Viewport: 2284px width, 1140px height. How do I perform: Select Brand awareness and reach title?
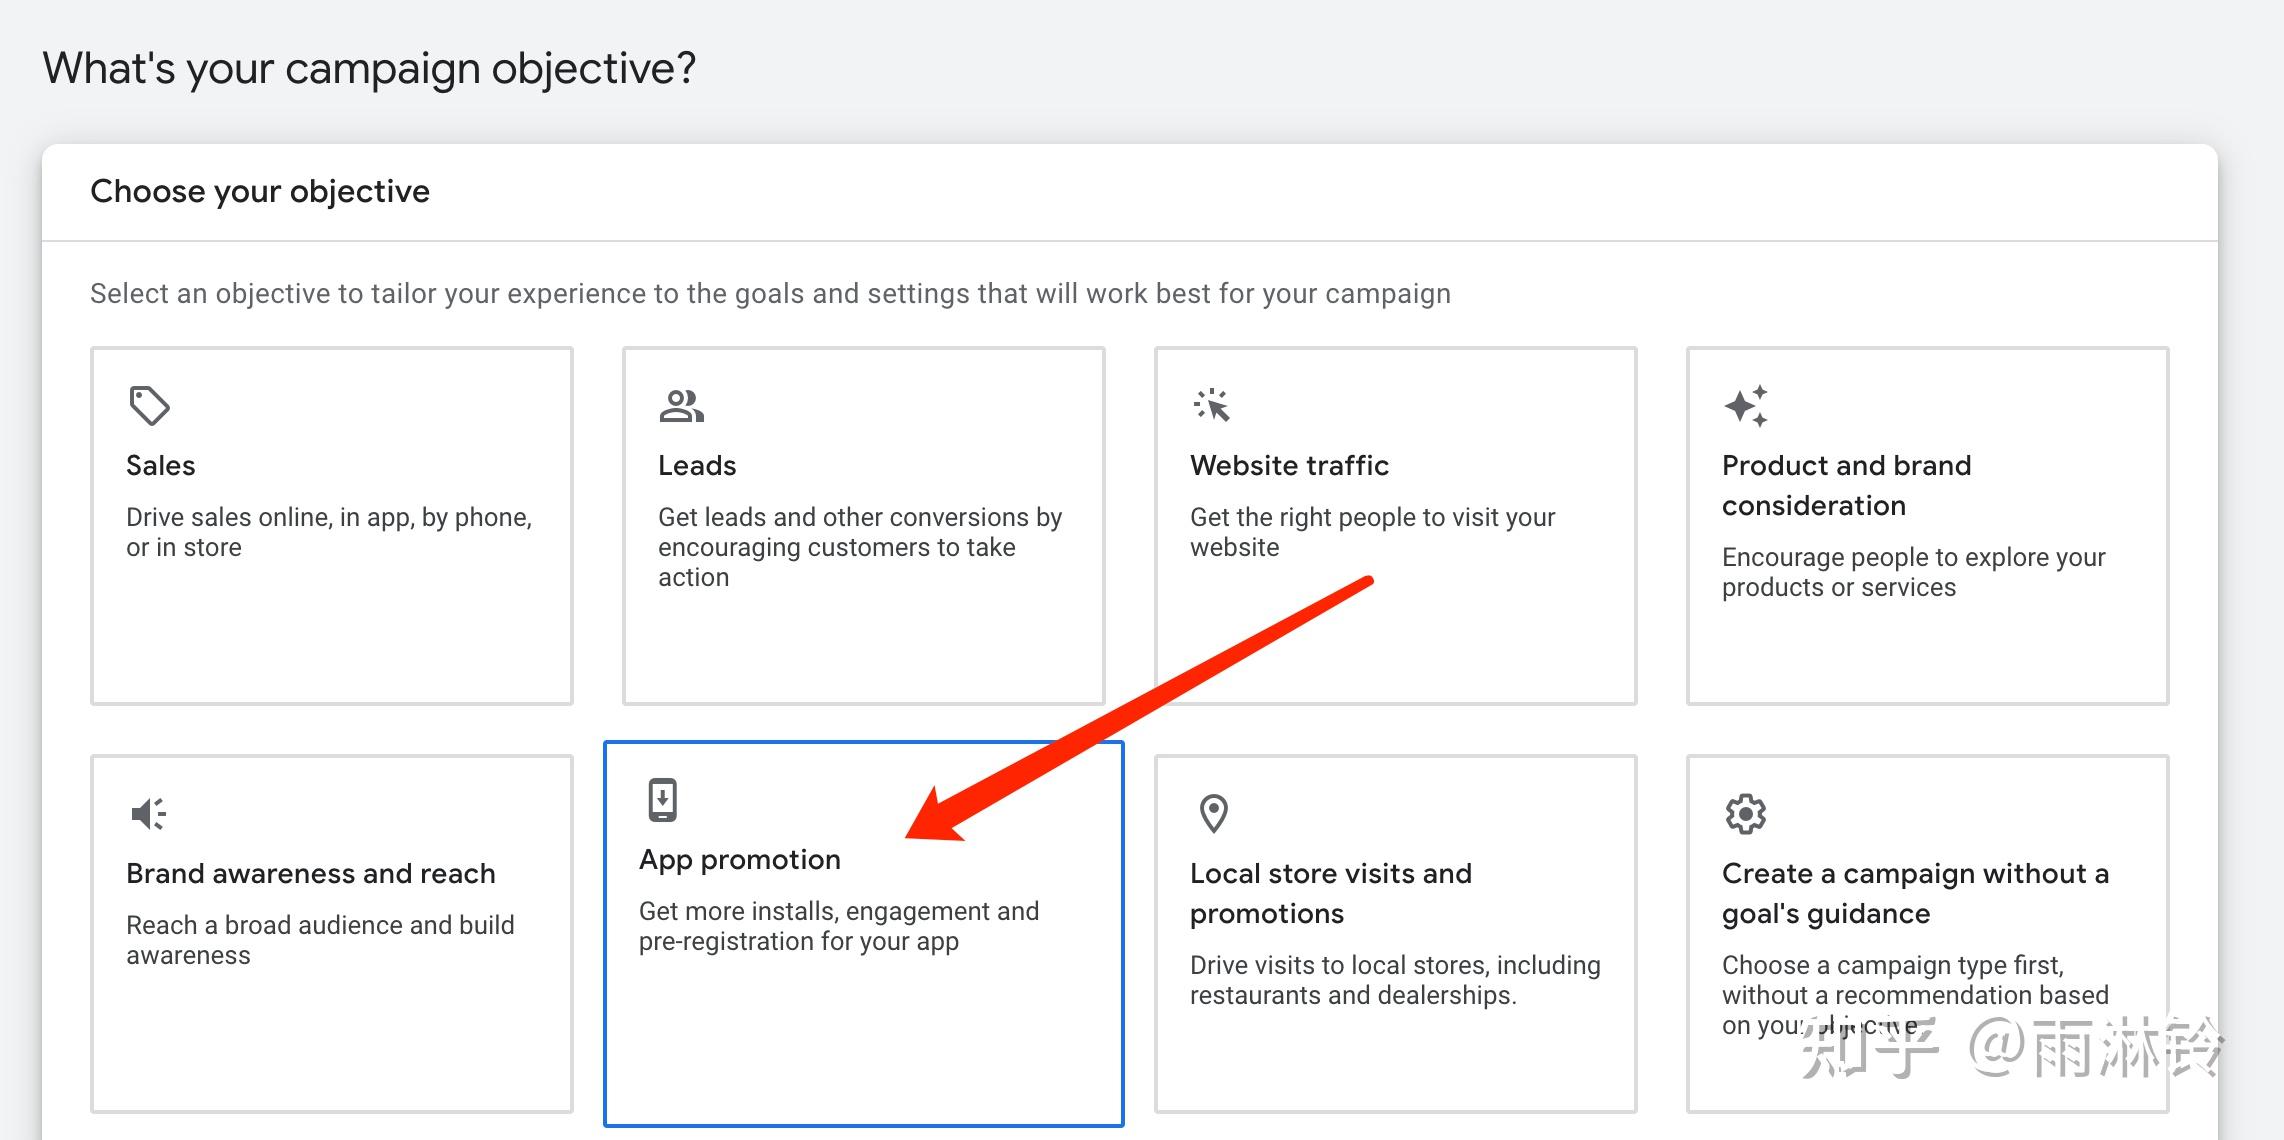point(311,874)
